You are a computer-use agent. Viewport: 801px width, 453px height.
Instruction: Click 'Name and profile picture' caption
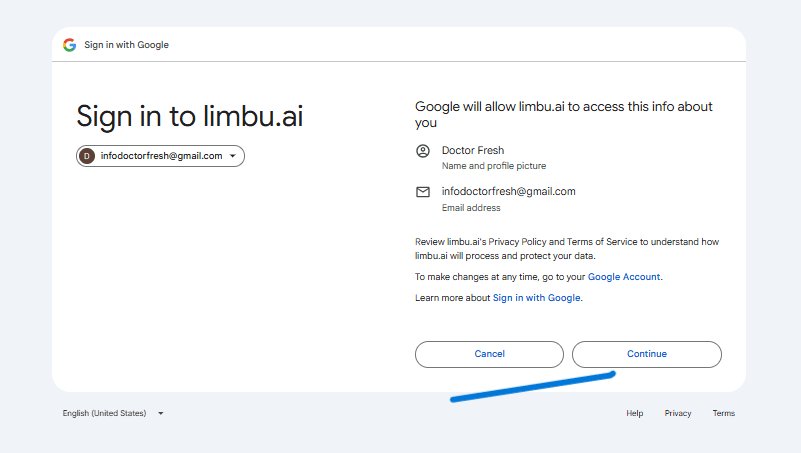pos(494,166)
